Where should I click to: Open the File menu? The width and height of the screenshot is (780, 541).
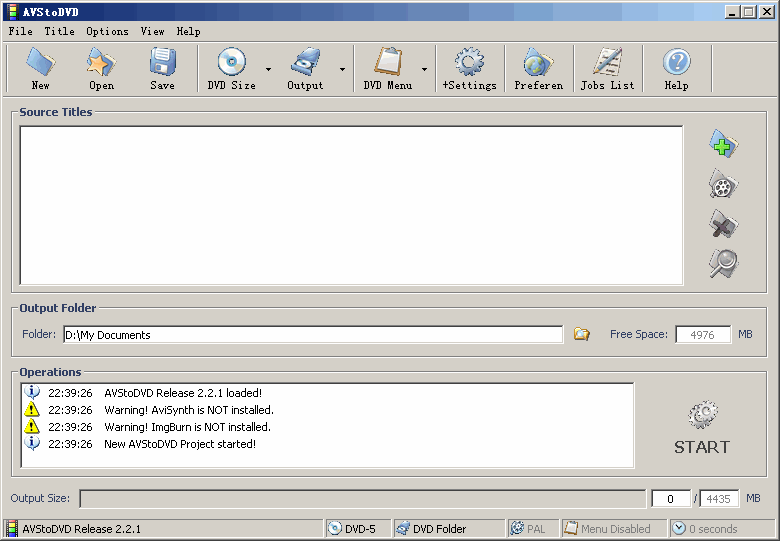[20, 31]
